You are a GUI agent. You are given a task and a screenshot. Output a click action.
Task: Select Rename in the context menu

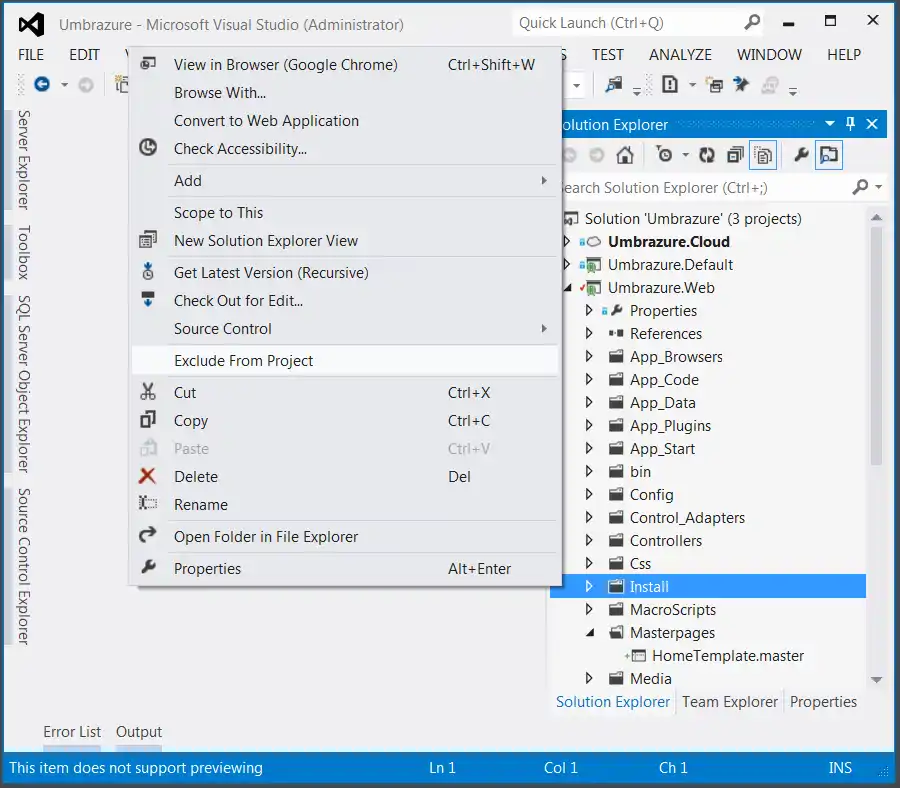point(345,505)
